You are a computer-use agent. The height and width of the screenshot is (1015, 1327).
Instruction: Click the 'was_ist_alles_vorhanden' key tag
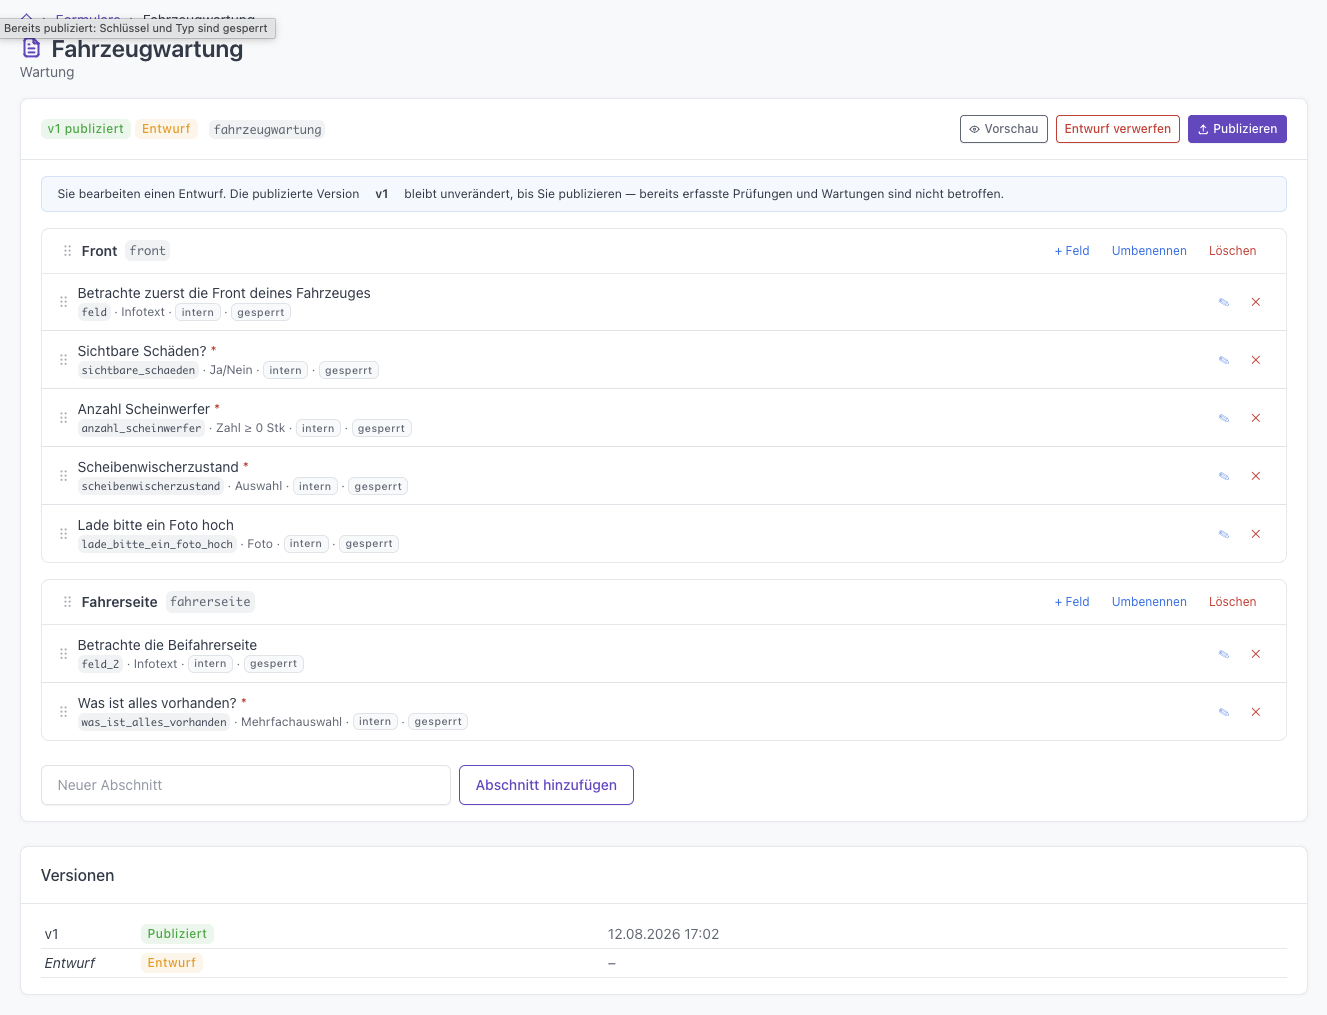154,722
